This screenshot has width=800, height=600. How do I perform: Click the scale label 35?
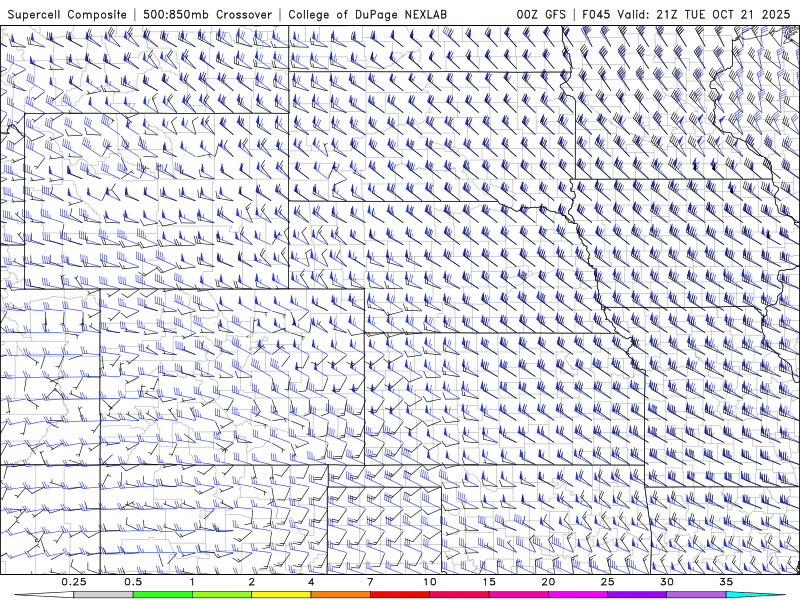tap(726, 582)
